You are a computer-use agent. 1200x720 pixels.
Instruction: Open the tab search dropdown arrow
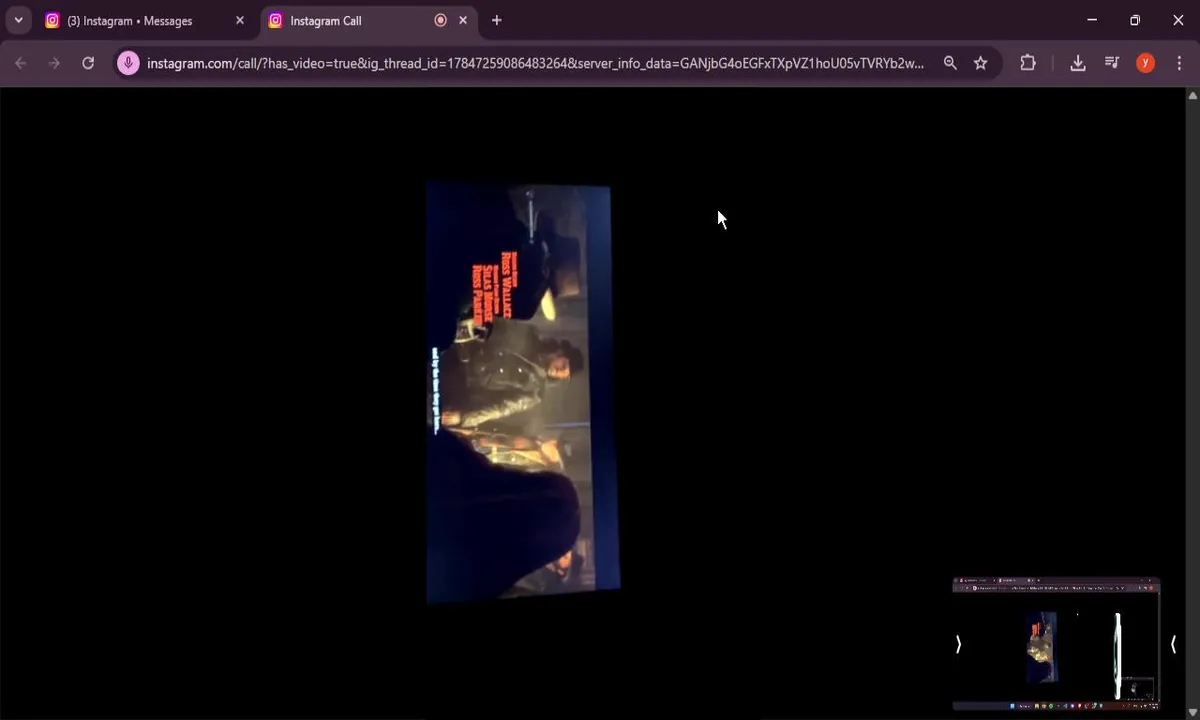point(18,20)
